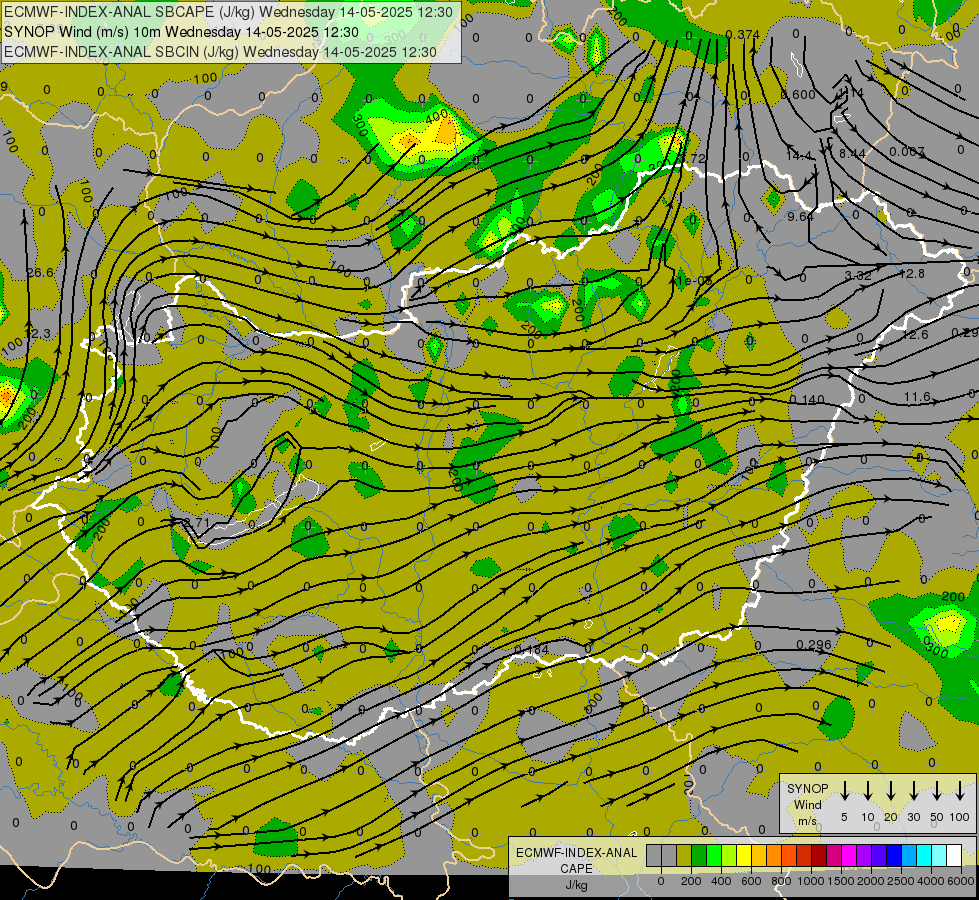This screenshot has width=979, height=900.
Task: Click the 0.600 value on the map
Action: [798, 94]
